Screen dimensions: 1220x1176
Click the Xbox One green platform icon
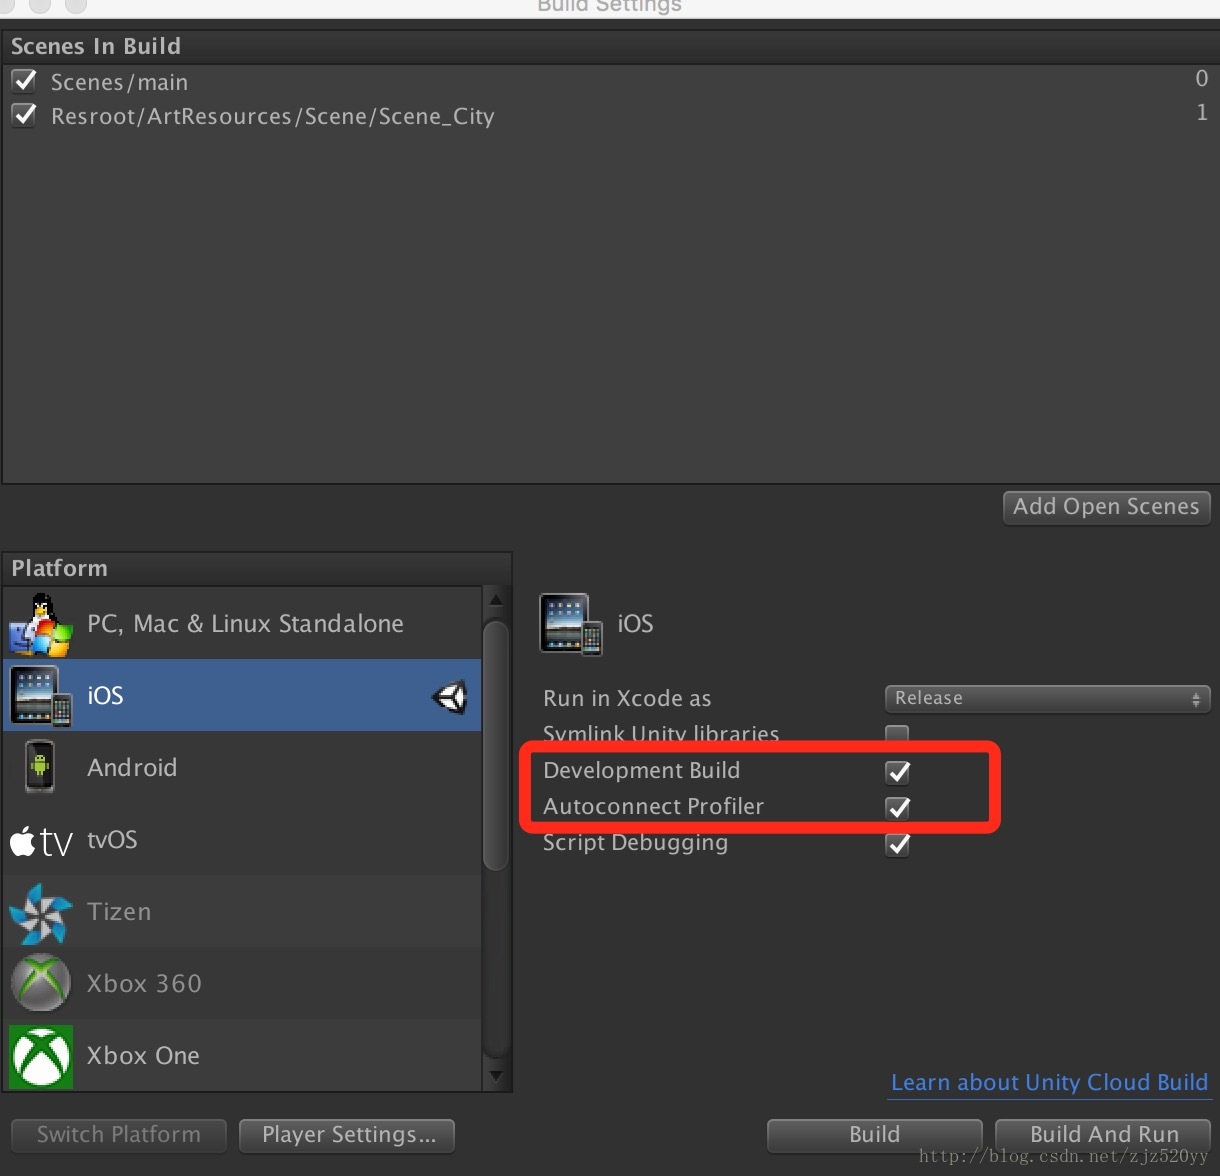41,1056
